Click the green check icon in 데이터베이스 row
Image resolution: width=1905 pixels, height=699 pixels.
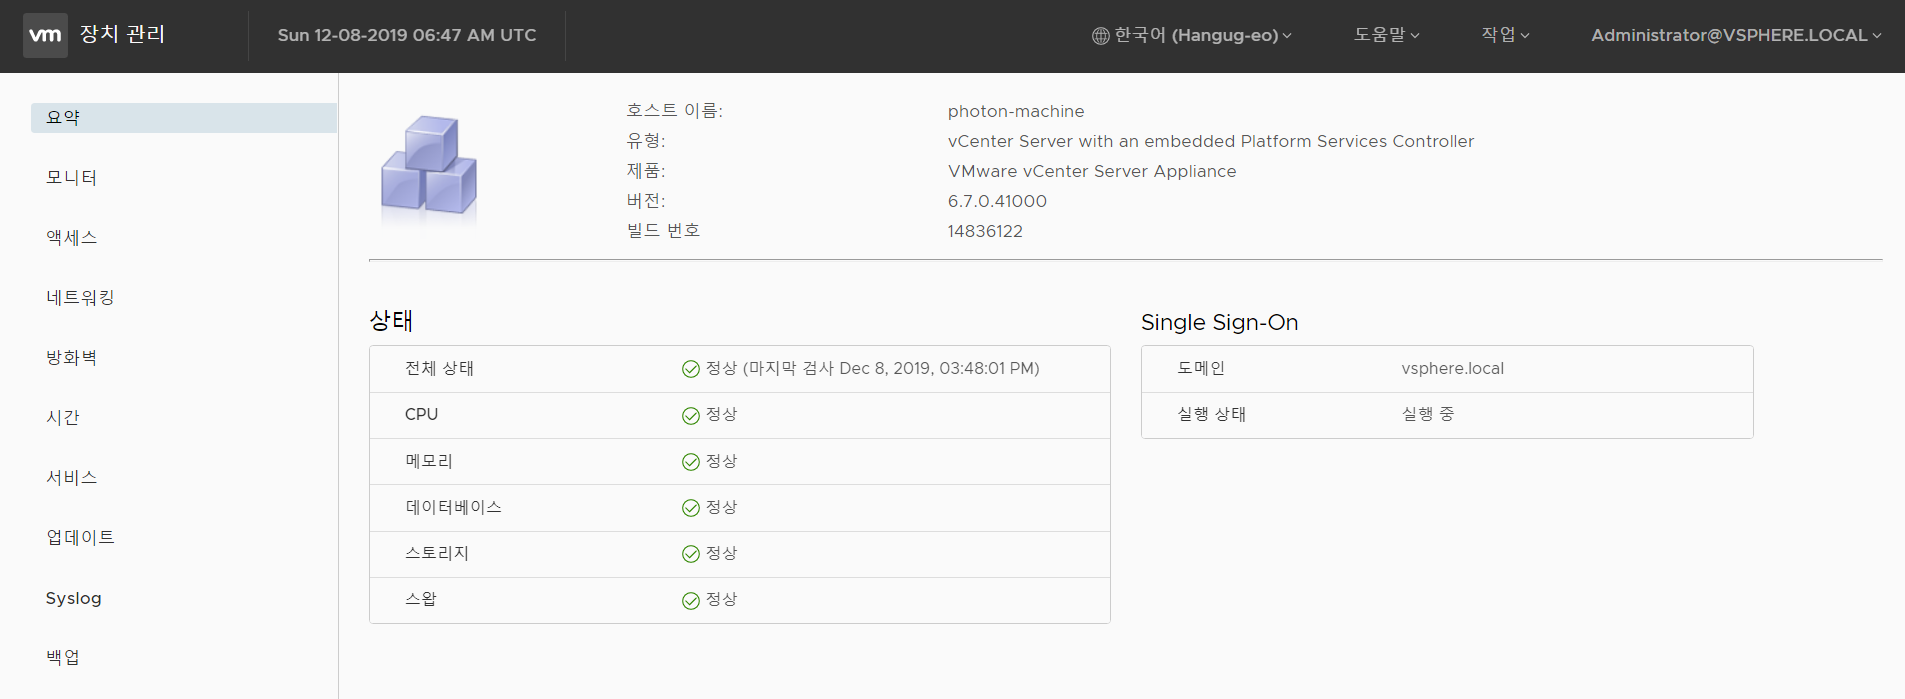click(x=690, y=508)
